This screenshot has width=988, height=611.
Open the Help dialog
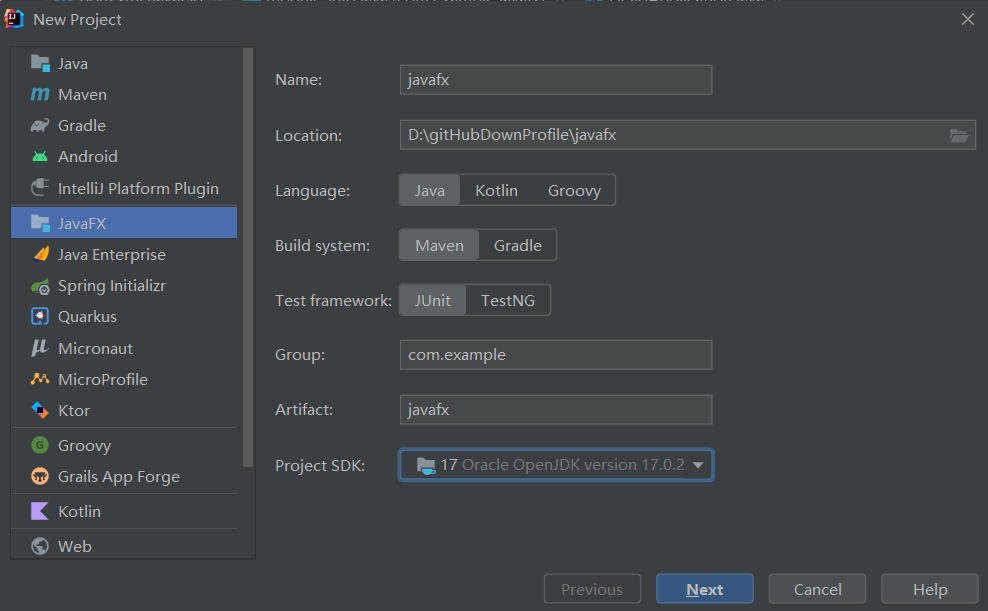tap(929, 589)
